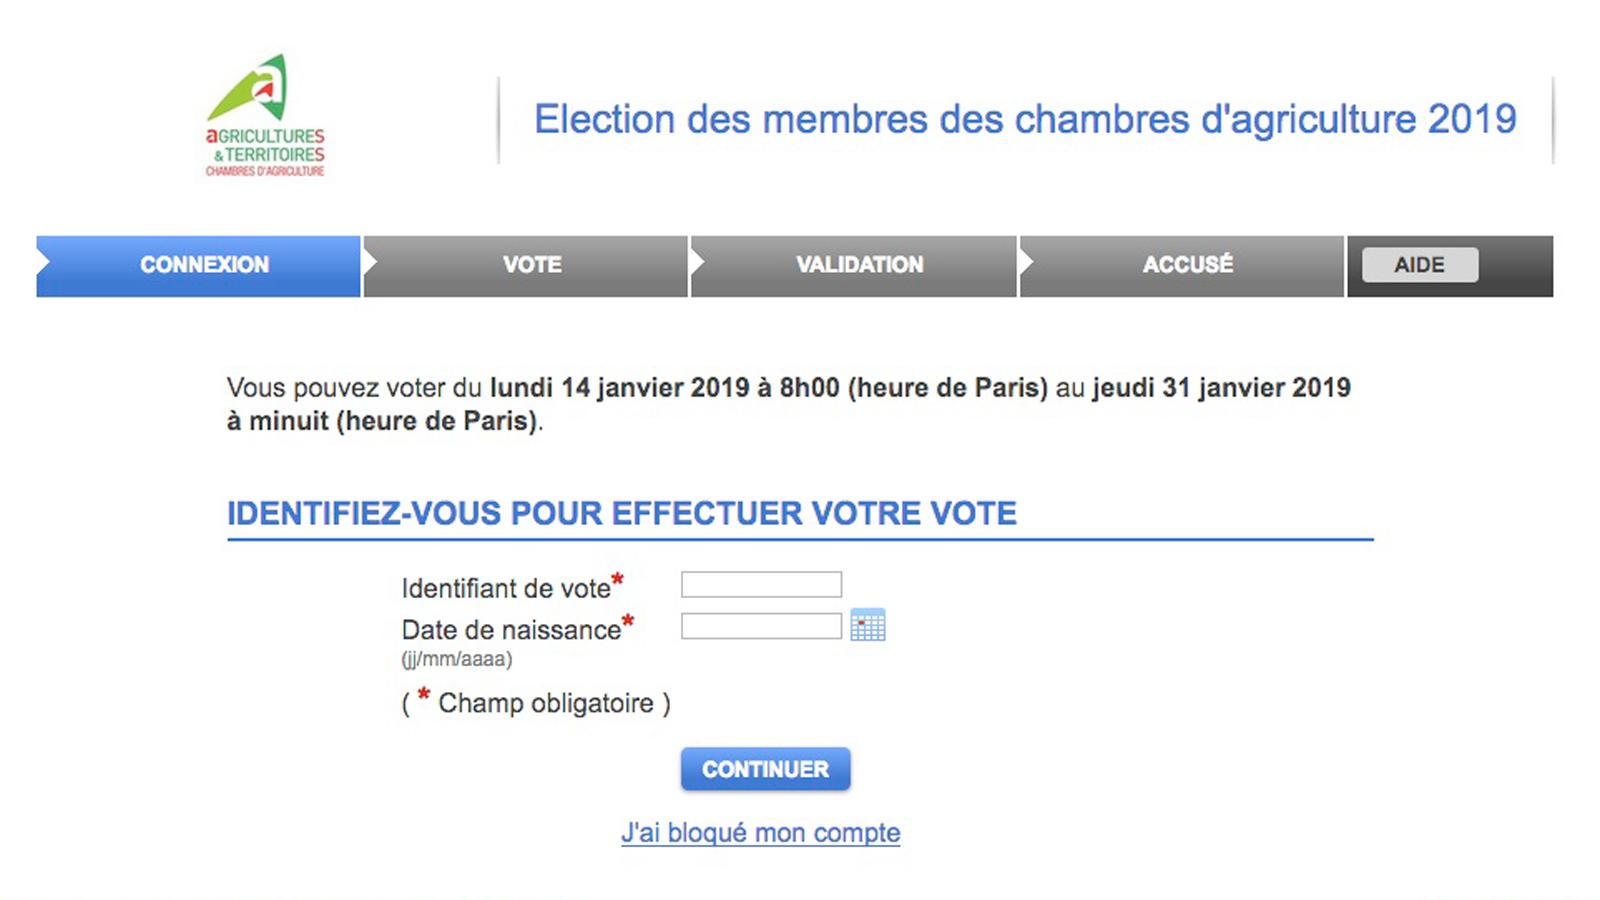Click the asterisk beside Date de naissance

pos(628,622)
